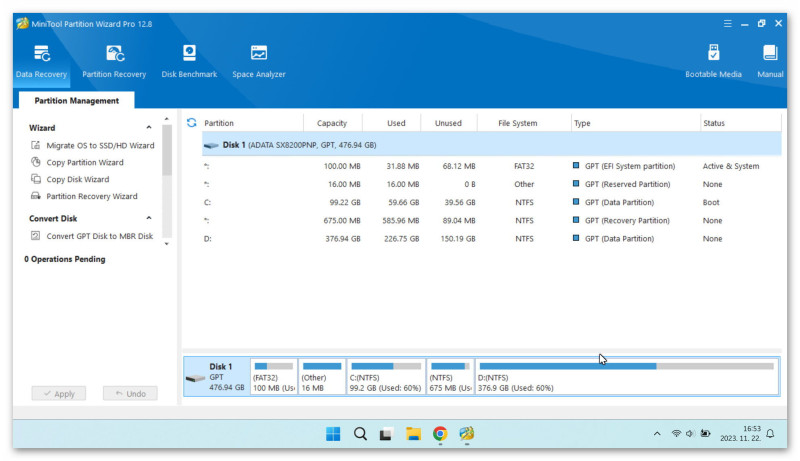This screenshot has height=461, width=800.
Task: Collapse the Wizard section
Action: (149, 127)
